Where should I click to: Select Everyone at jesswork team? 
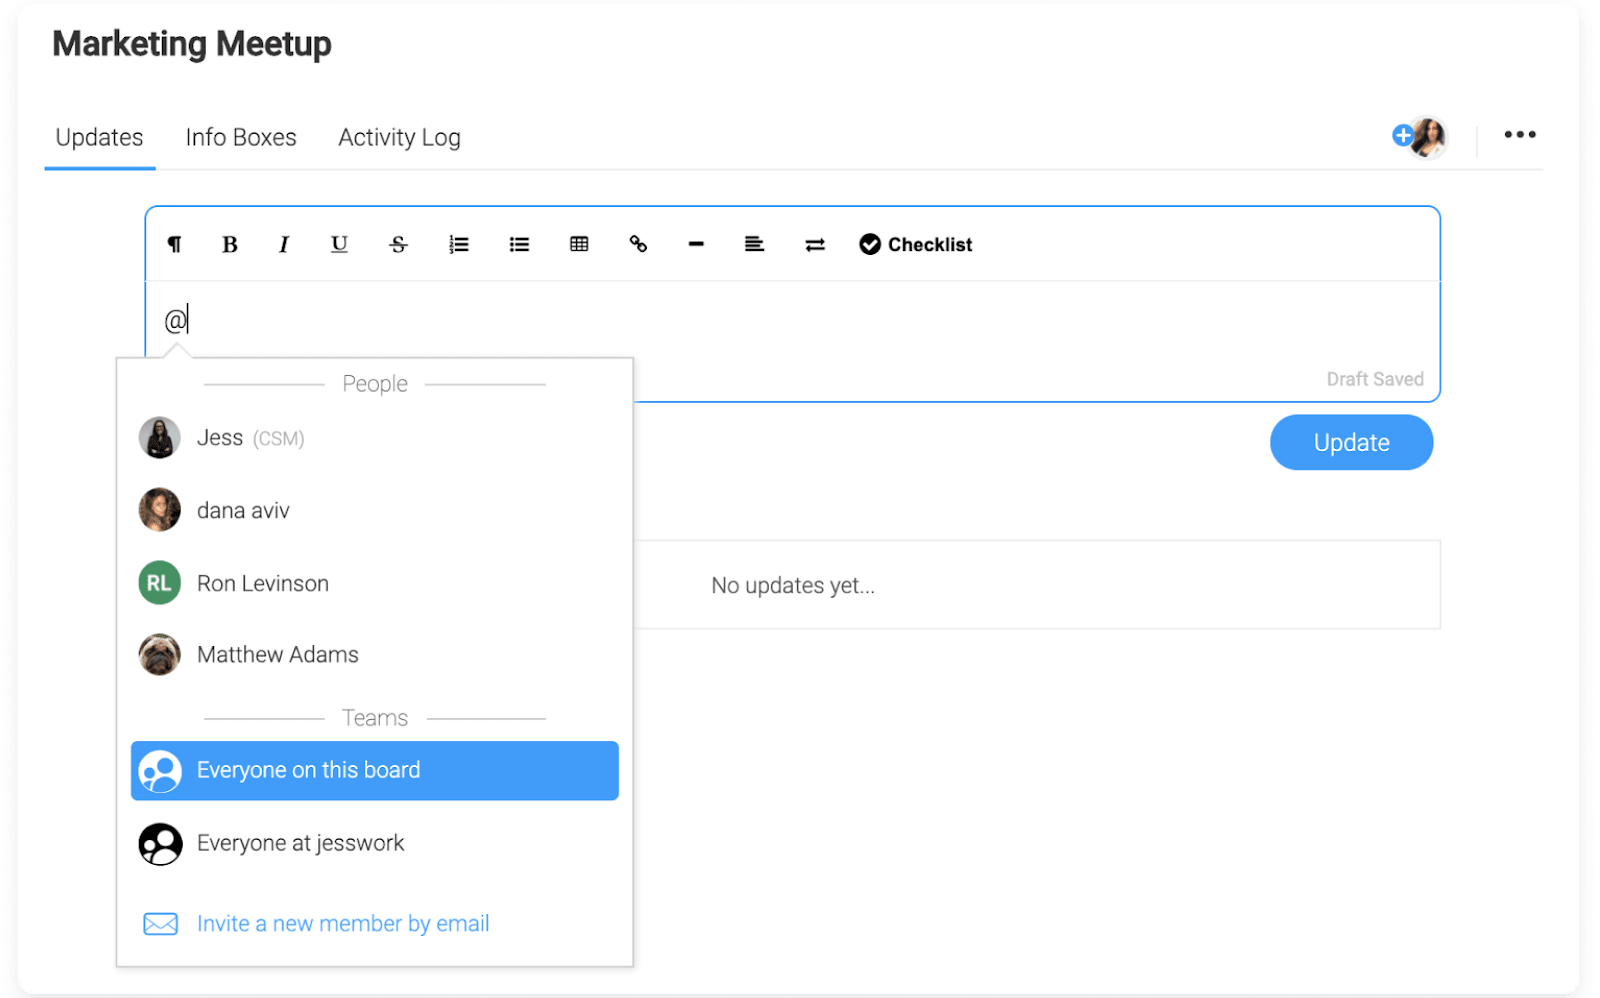(375, 843)
